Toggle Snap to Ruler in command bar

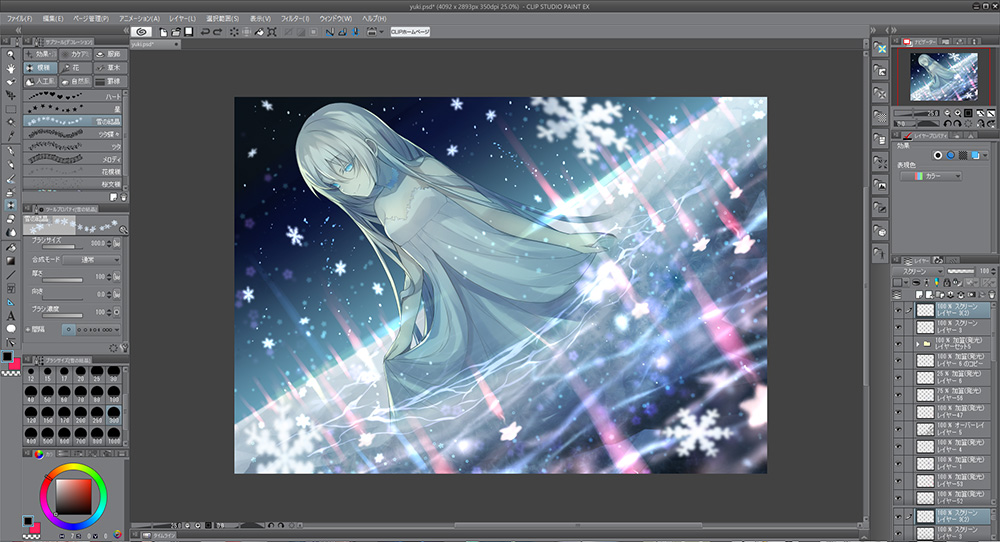tap(329, 32)
